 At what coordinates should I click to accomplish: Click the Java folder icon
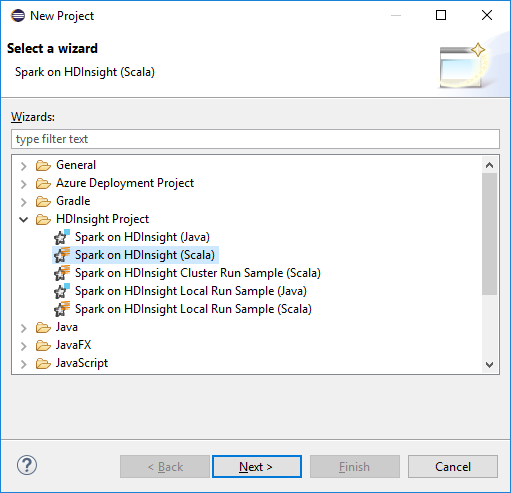pos(43,327)
